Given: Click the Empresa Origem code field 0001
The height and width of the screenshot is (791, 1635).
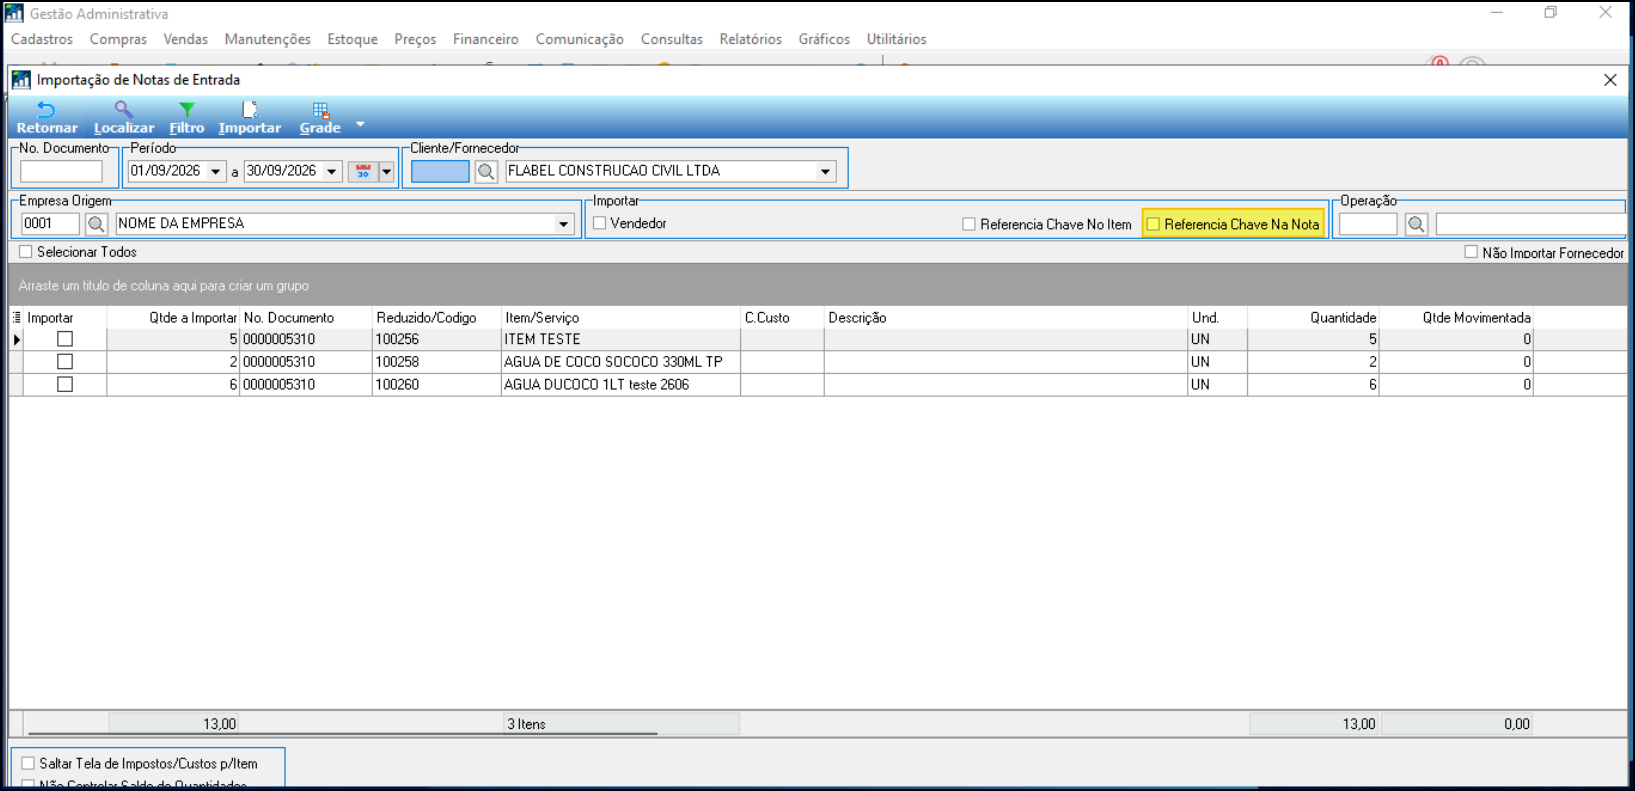Looking at the screenshot, I should [51, 224].
